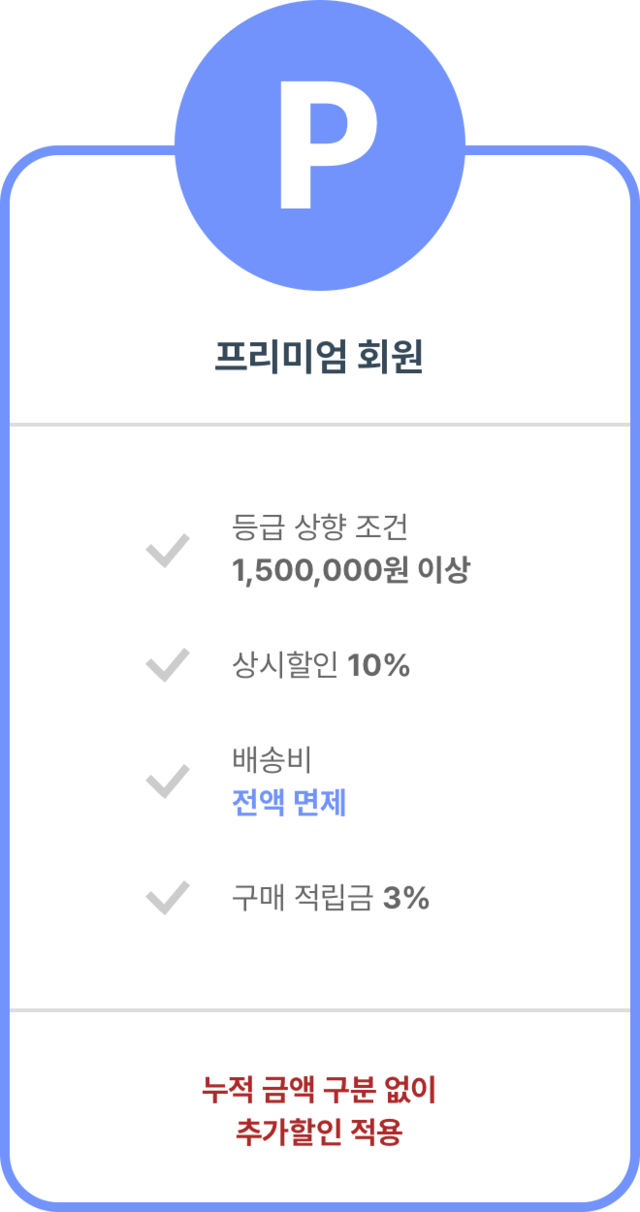This screenshot has width=640, height=1212.
Task: Click the red 추가할인 적용 text
Action: click(x=319, y=1133)
